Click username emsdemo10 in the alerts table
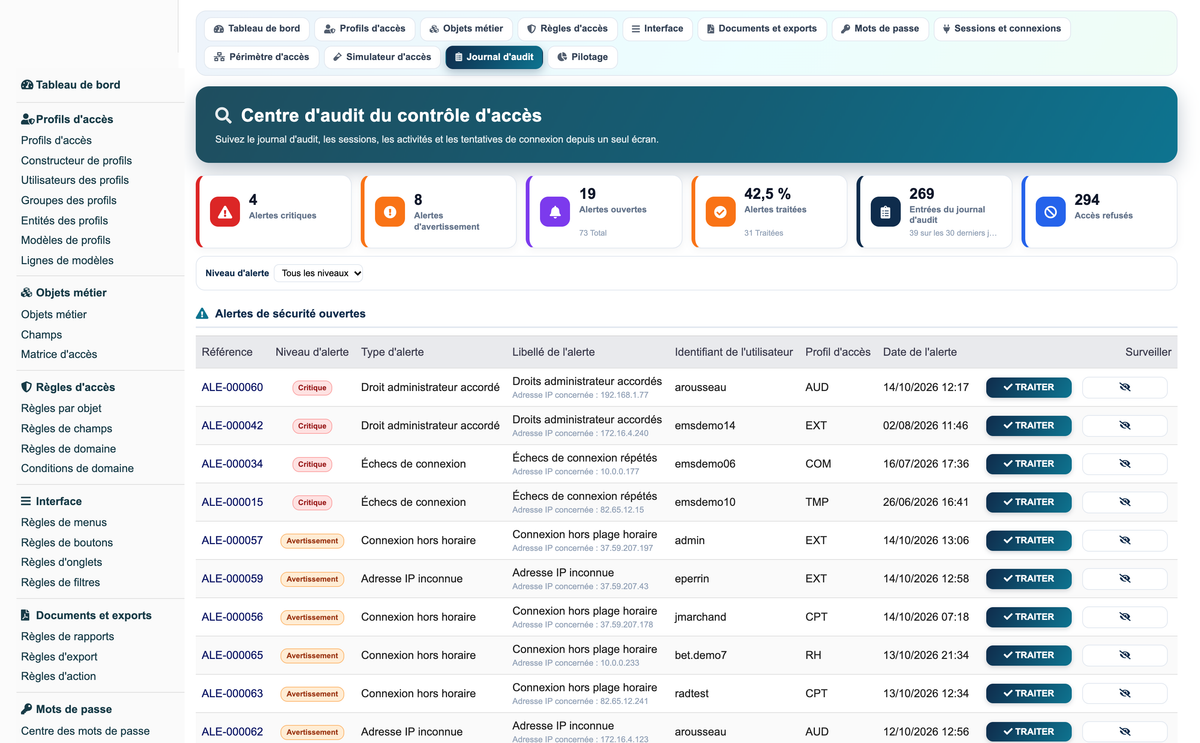The image size is (1200, 743). coord(705,502)
